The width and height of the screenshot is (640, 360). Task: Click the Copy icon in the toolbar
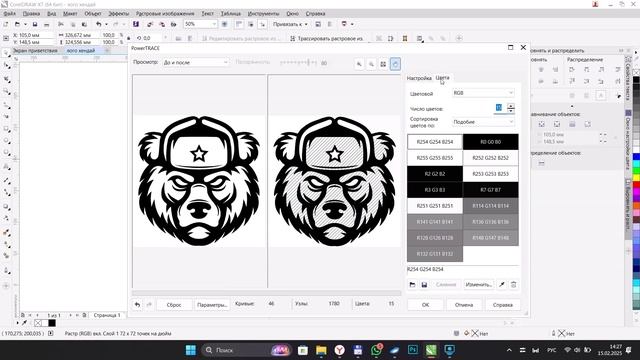[x=73, y=24]
